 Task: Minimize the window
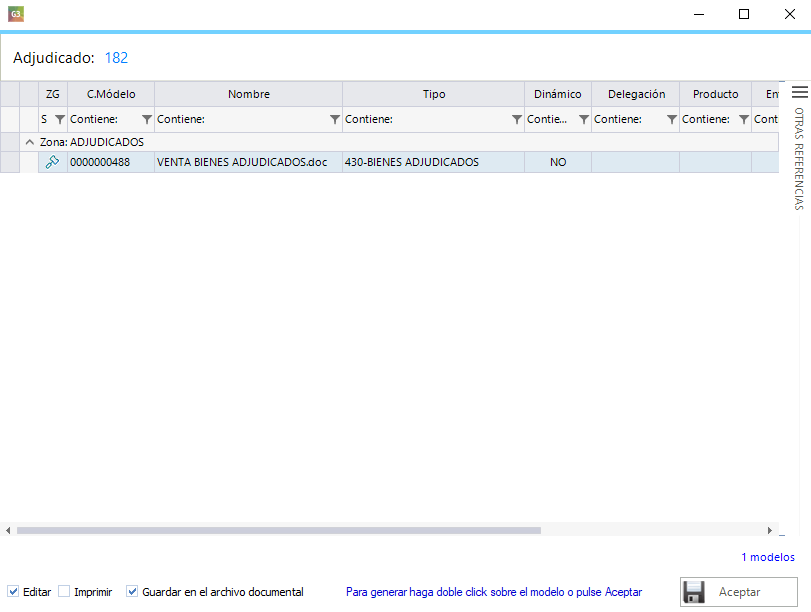point(699,14)
